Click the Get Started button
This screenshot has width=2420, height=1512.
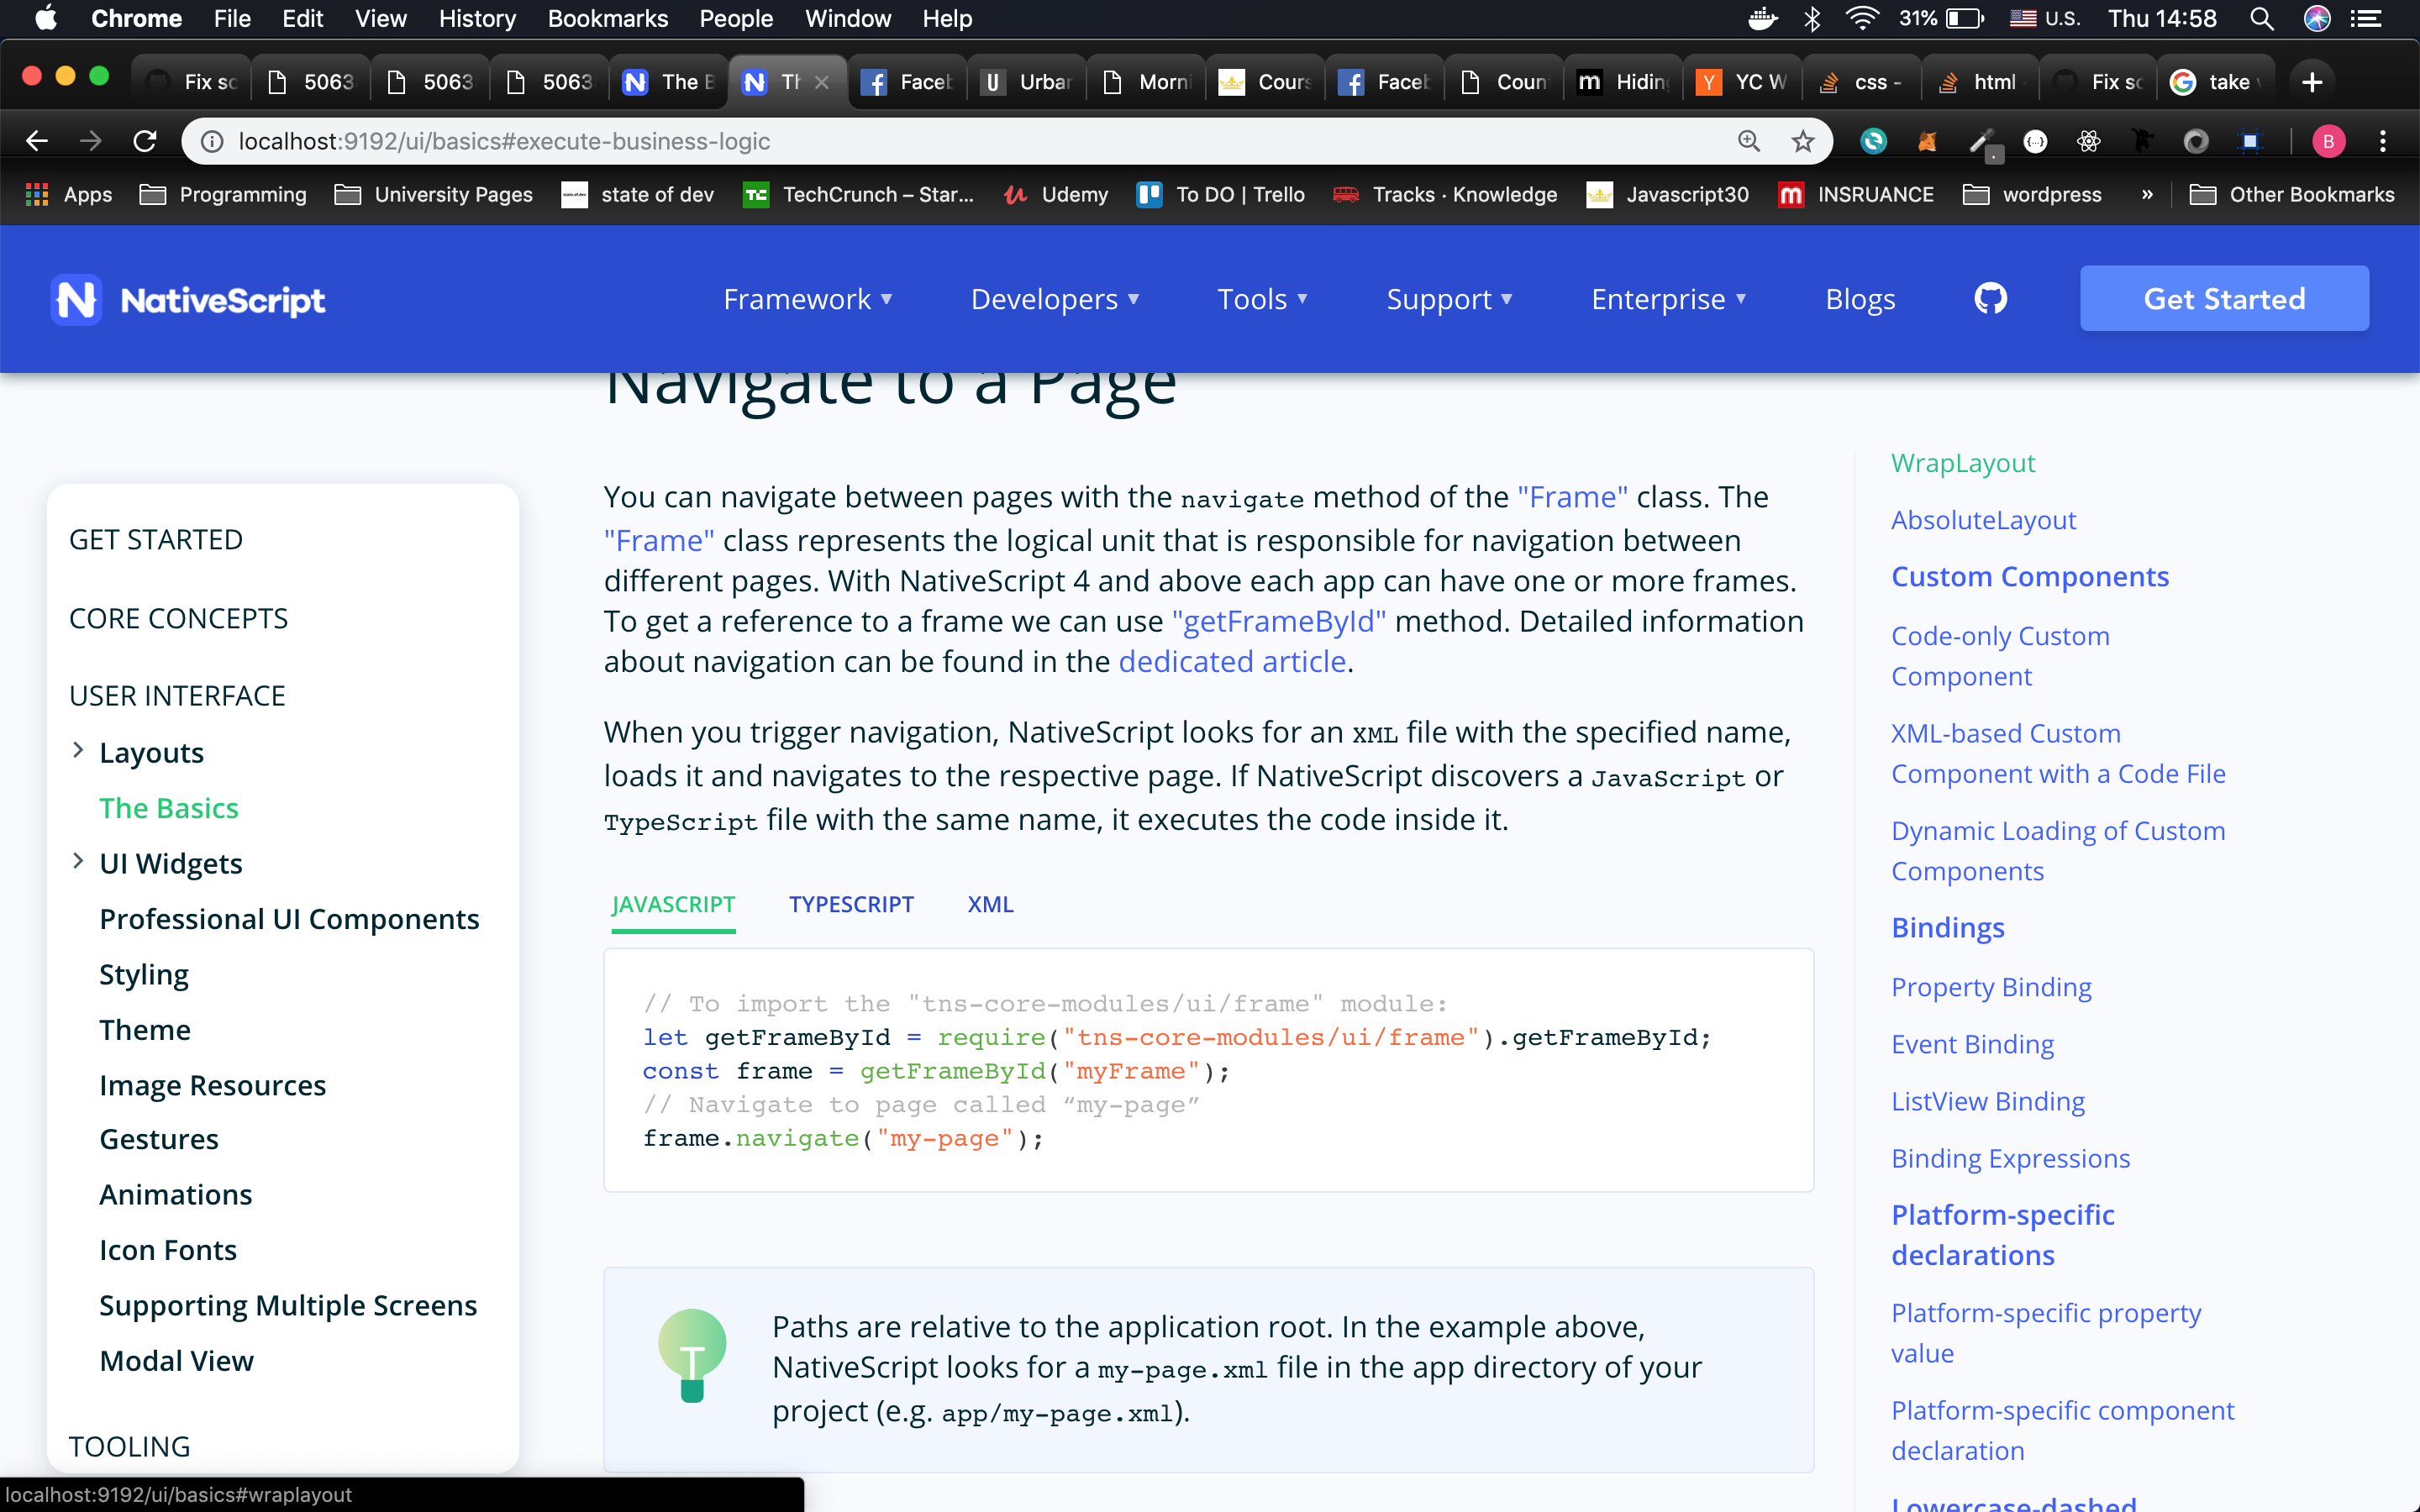click(2223, 298)
